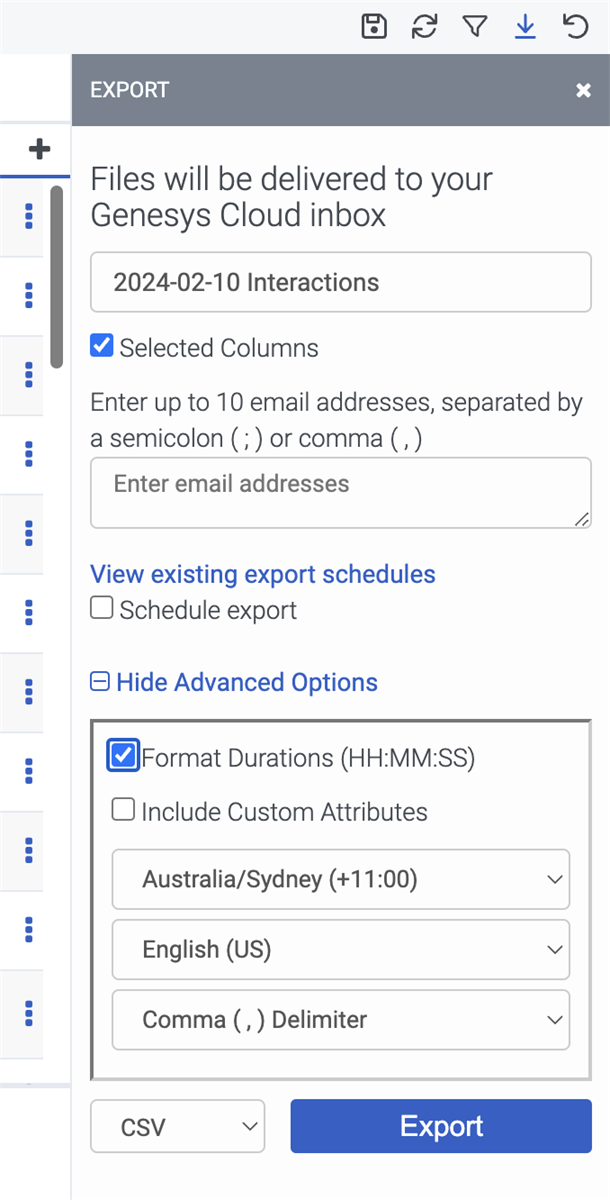Enable Include Custom Attributes checkbox
Viewport: 610px width, 1200px height.
(x=123, y=810)
